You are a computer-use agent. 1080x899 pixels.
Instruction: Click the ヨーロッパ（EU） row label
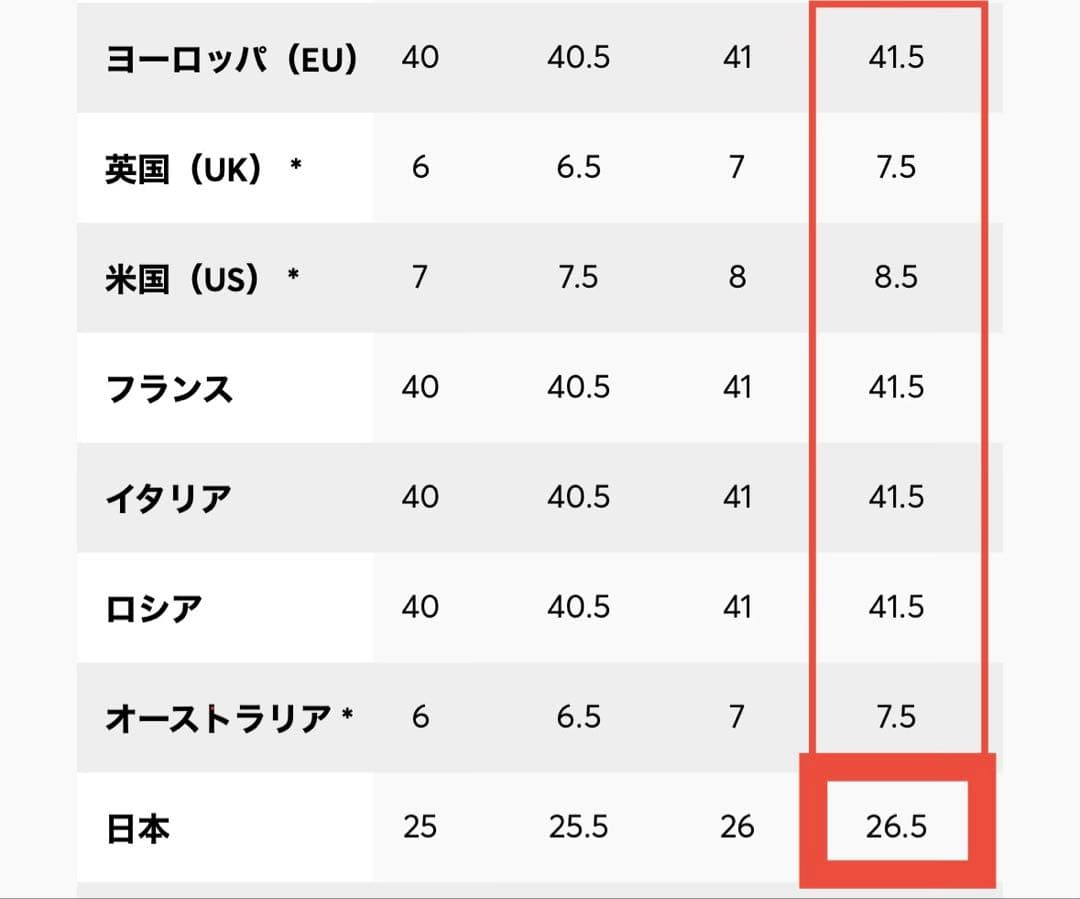(x=231, y=58)
